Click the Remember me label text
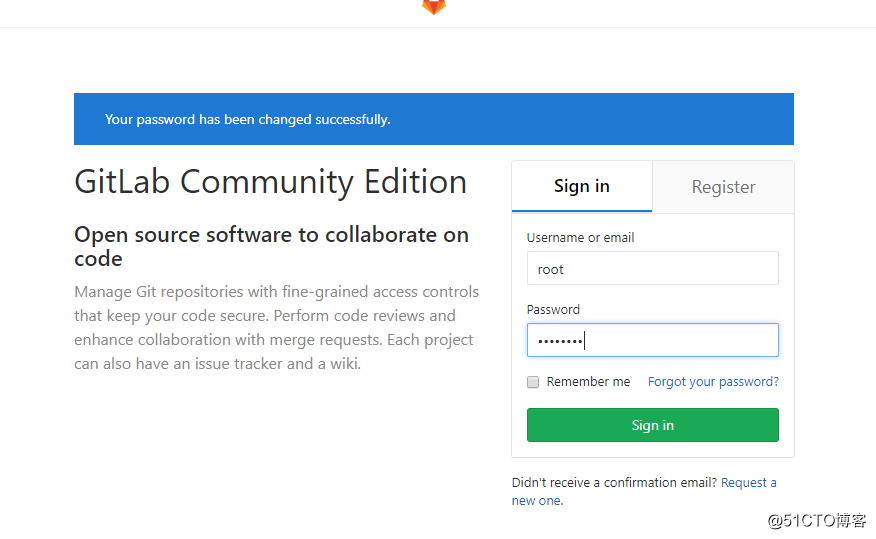The width and height of the screenshot is (876, 539). 588,381
